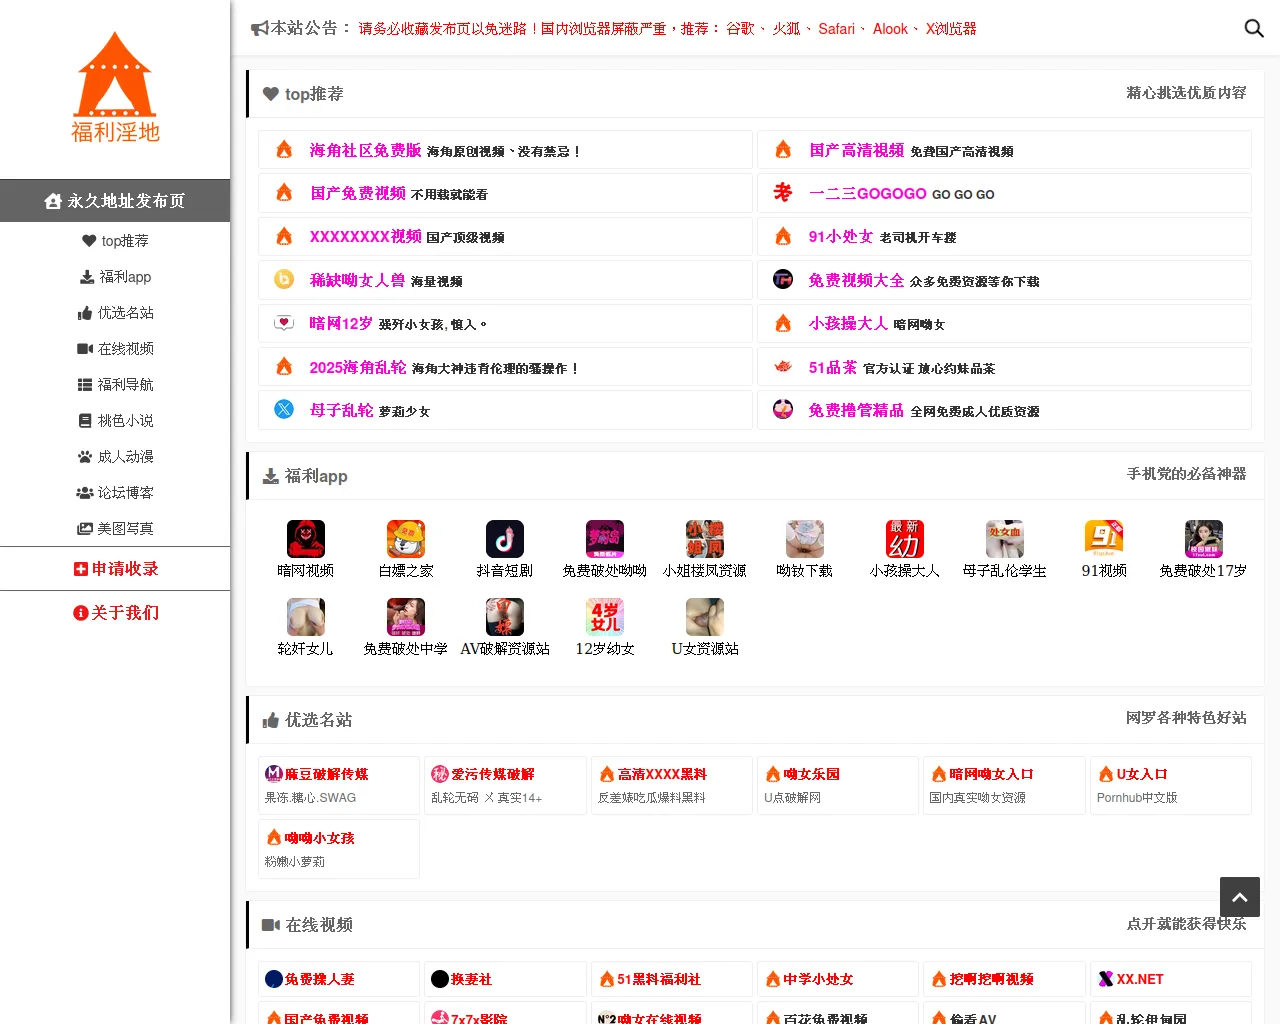
Task: Open the 论坛博客 sidebar entry
Action: point(115,492)
